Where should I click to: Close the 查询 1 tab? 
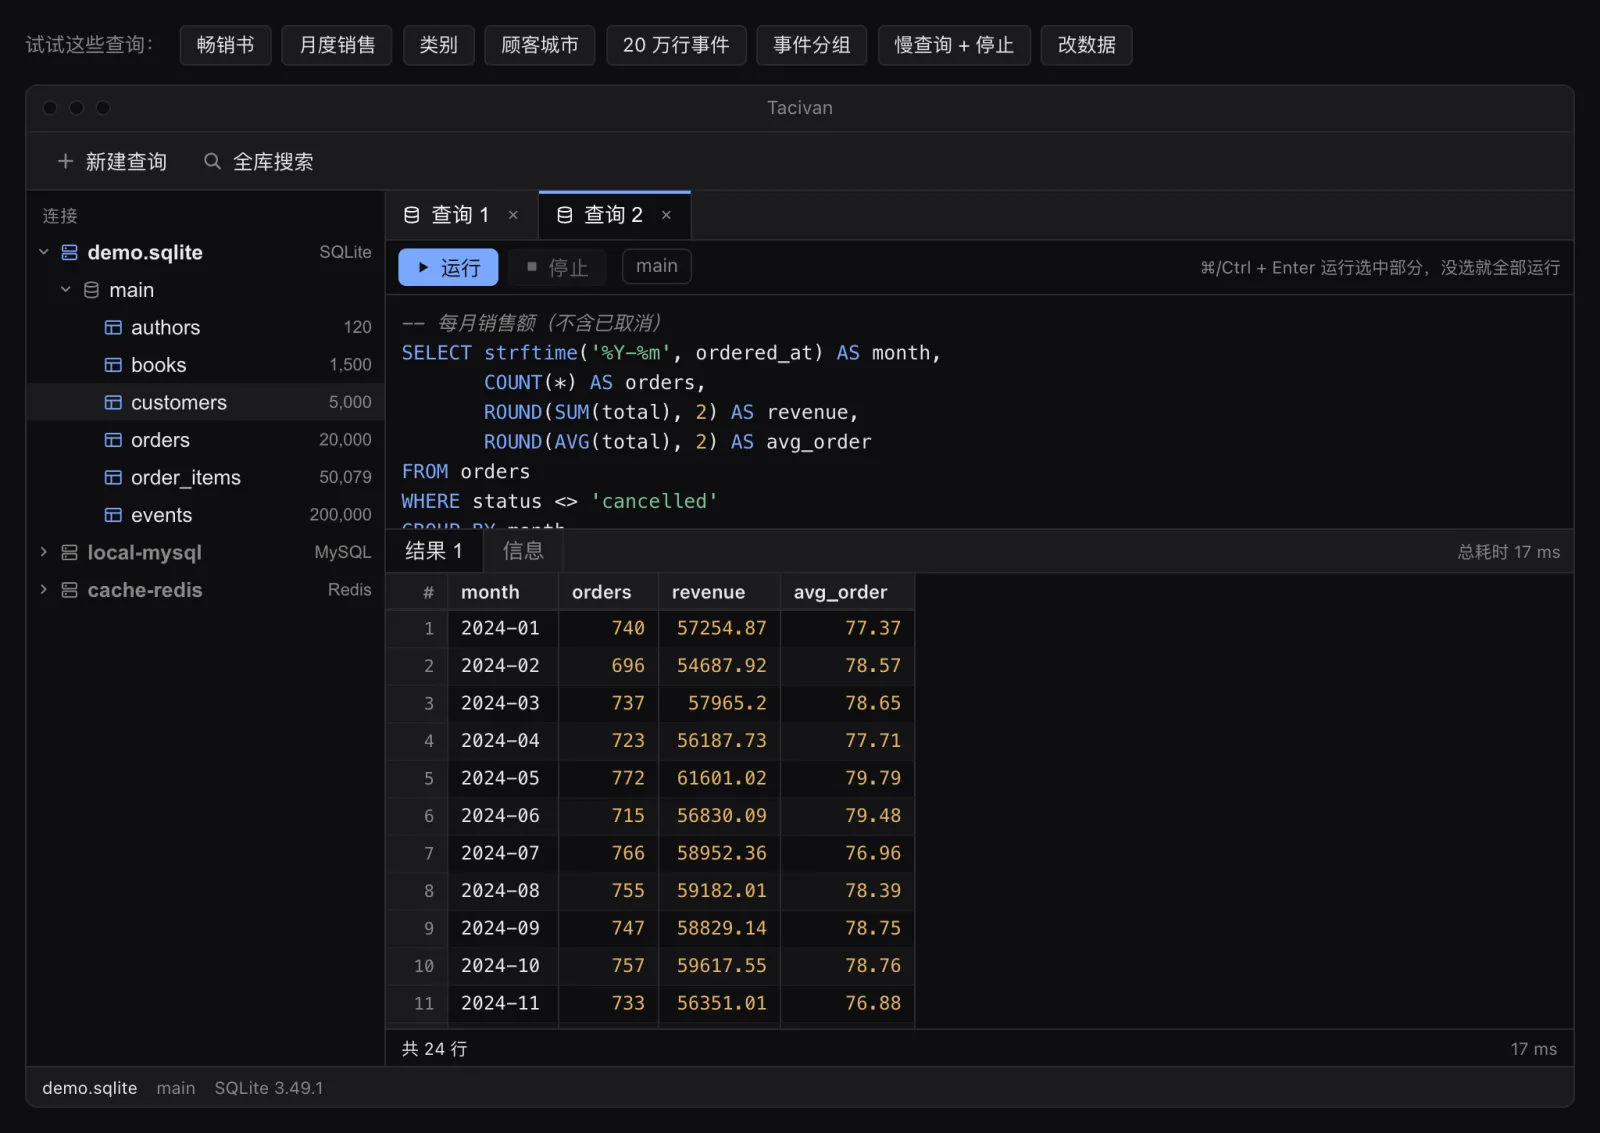(513, 215)
